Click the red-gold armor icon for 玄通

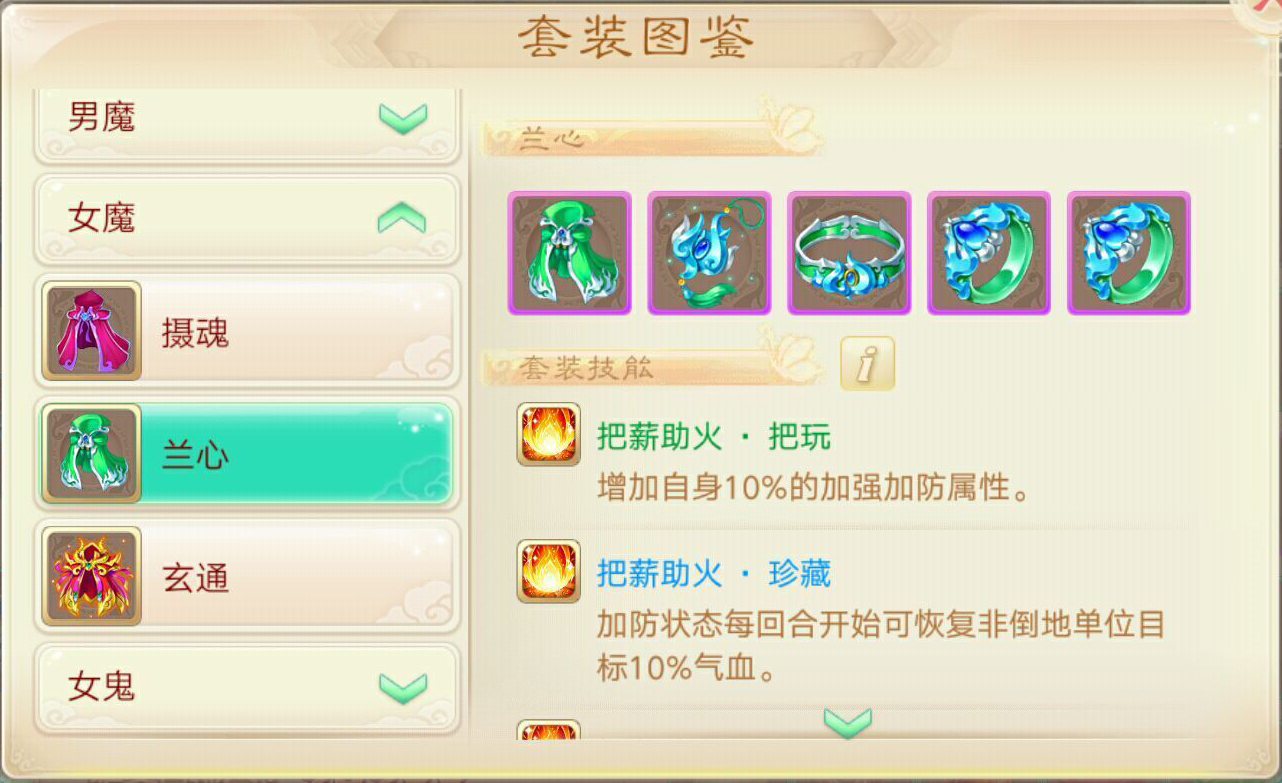pos(92,576)
